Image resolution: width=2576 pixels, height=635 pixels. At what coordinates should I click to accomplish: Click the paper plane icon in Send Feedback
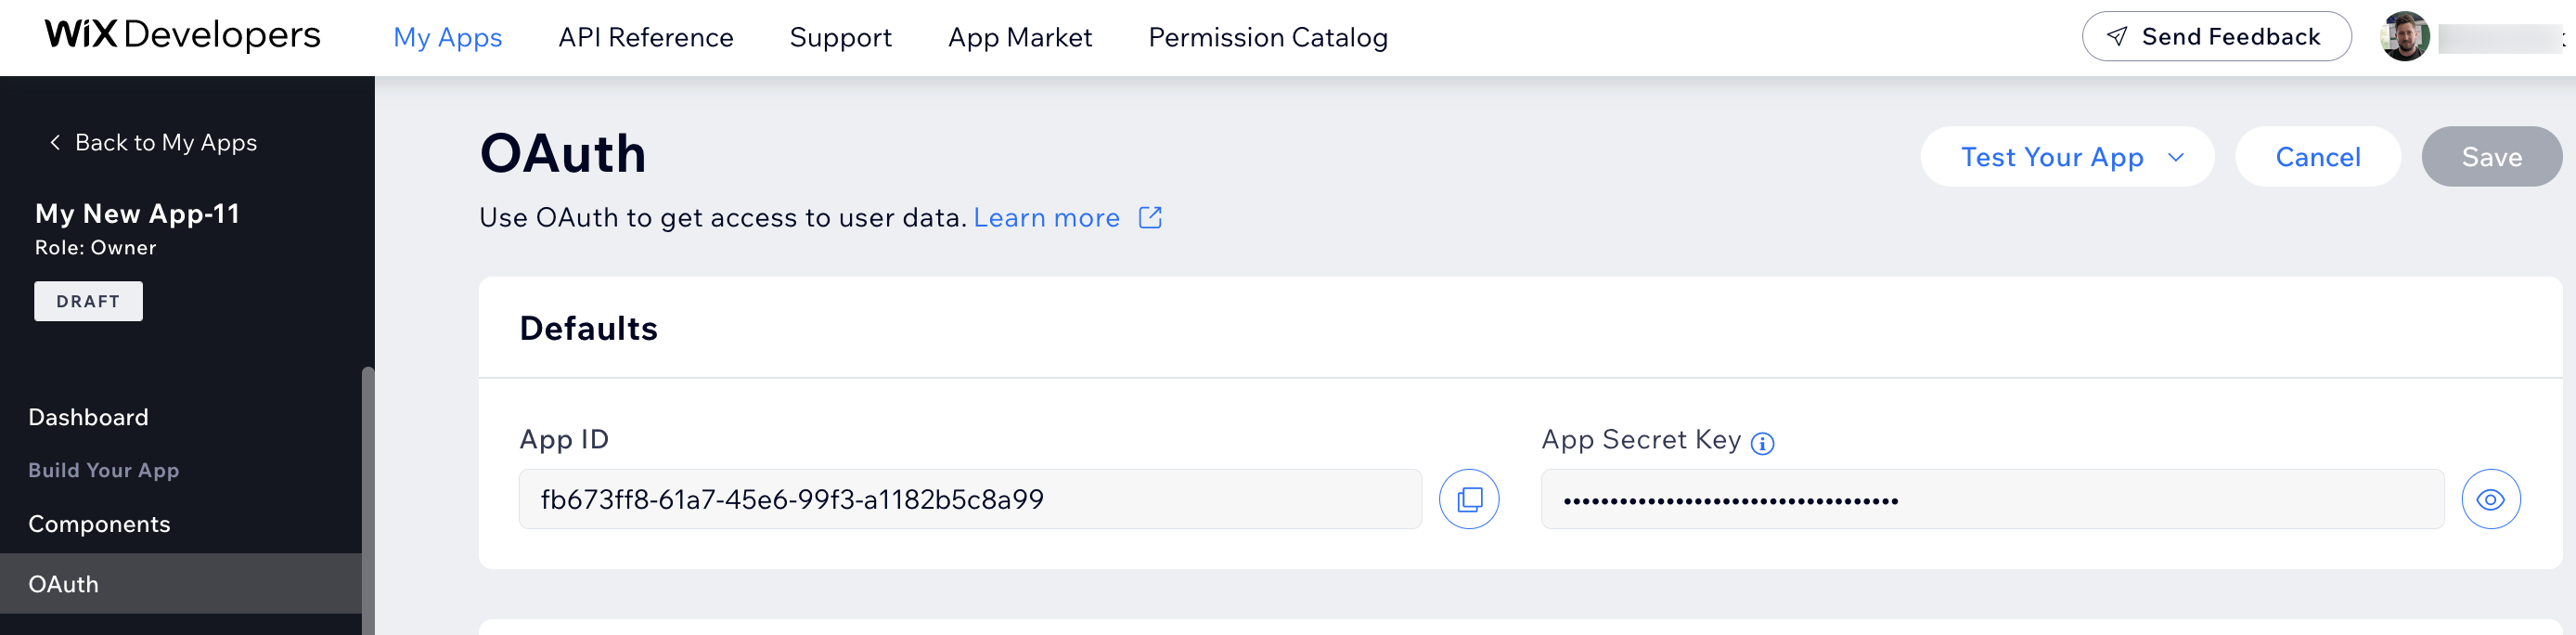(2116, 37)
